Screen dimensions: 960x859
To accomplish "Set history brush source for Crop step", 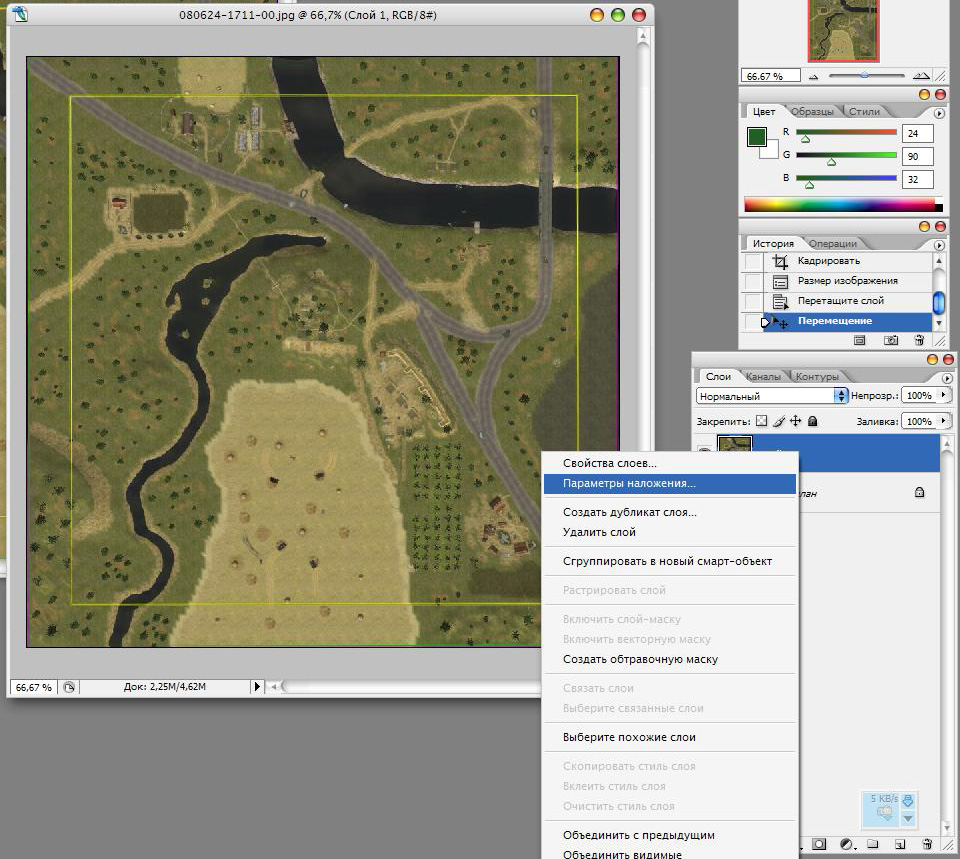I will coord(752,261).
